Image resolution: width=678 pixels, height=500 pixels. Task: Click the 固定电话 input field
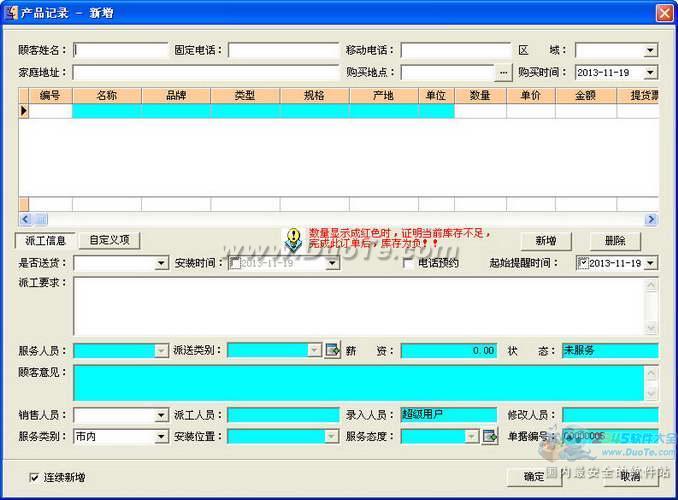[283, 50]
